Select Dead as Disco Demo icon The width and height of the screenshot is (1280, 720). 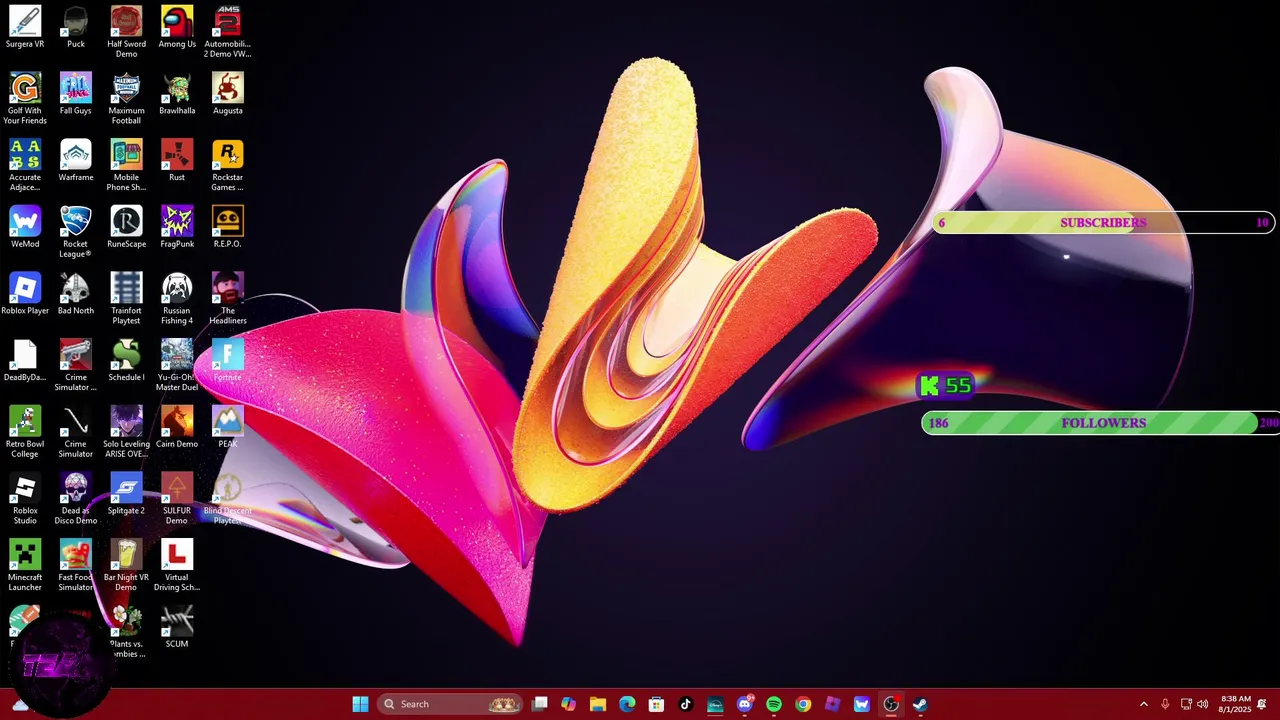click(x=76, y=498)
